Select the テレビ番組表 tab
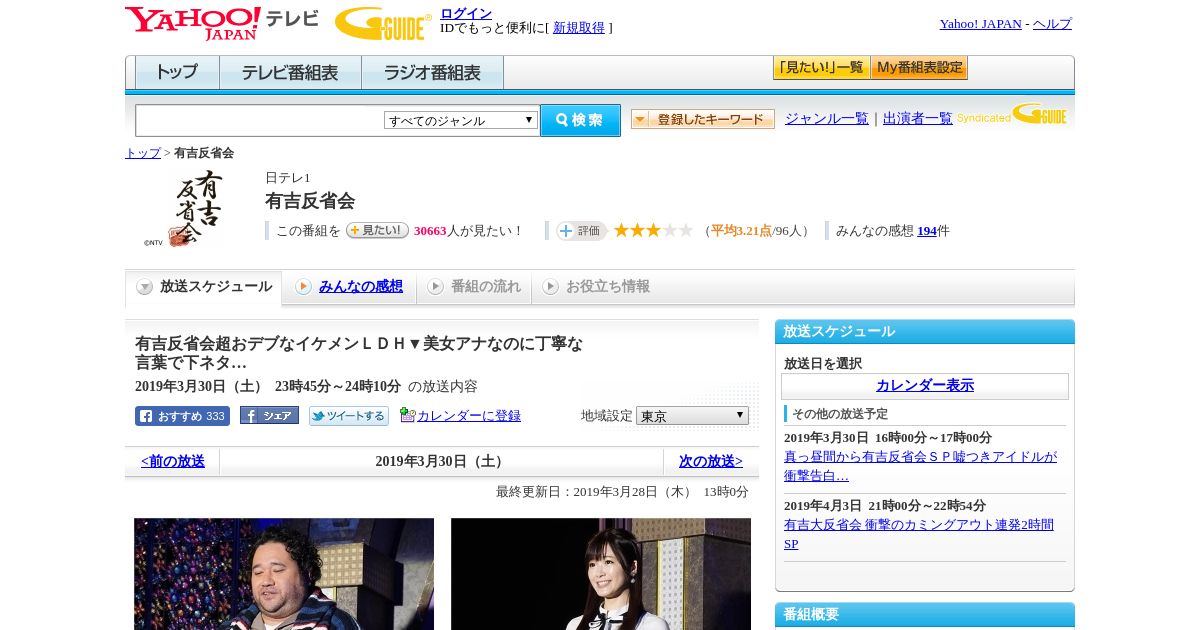1200x630 pixels. pos(290,73)
